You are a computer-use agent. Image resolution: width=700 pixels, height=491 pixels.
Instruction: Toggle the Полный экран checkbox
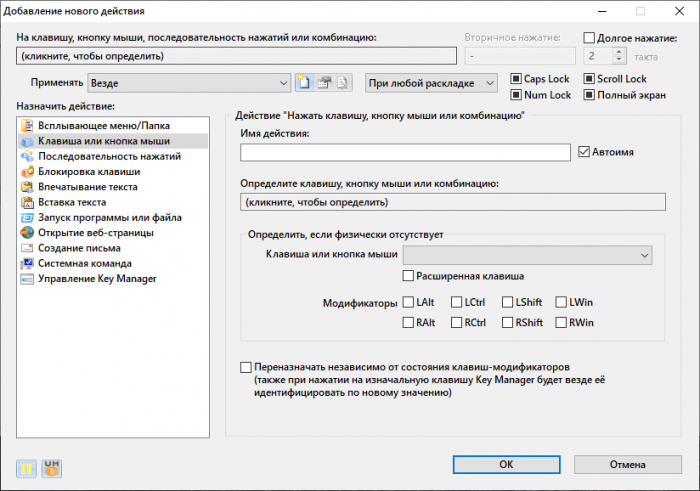[x=589, y=95]
